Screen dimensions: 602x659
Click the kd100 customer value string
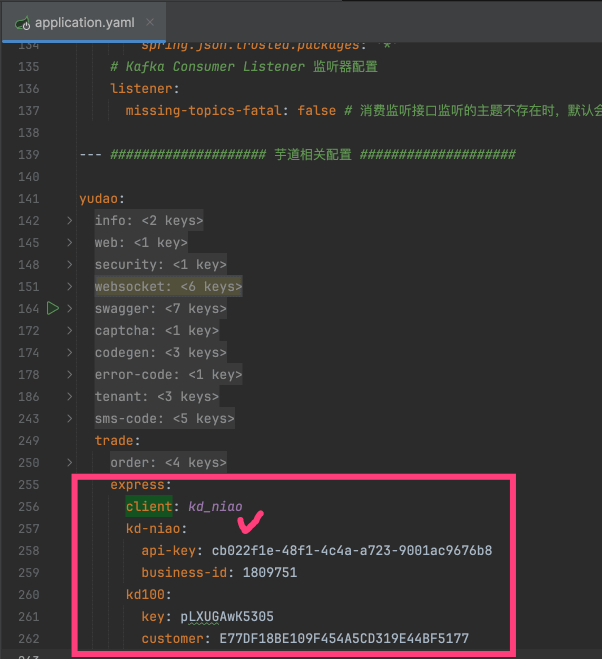pos(339,638)
